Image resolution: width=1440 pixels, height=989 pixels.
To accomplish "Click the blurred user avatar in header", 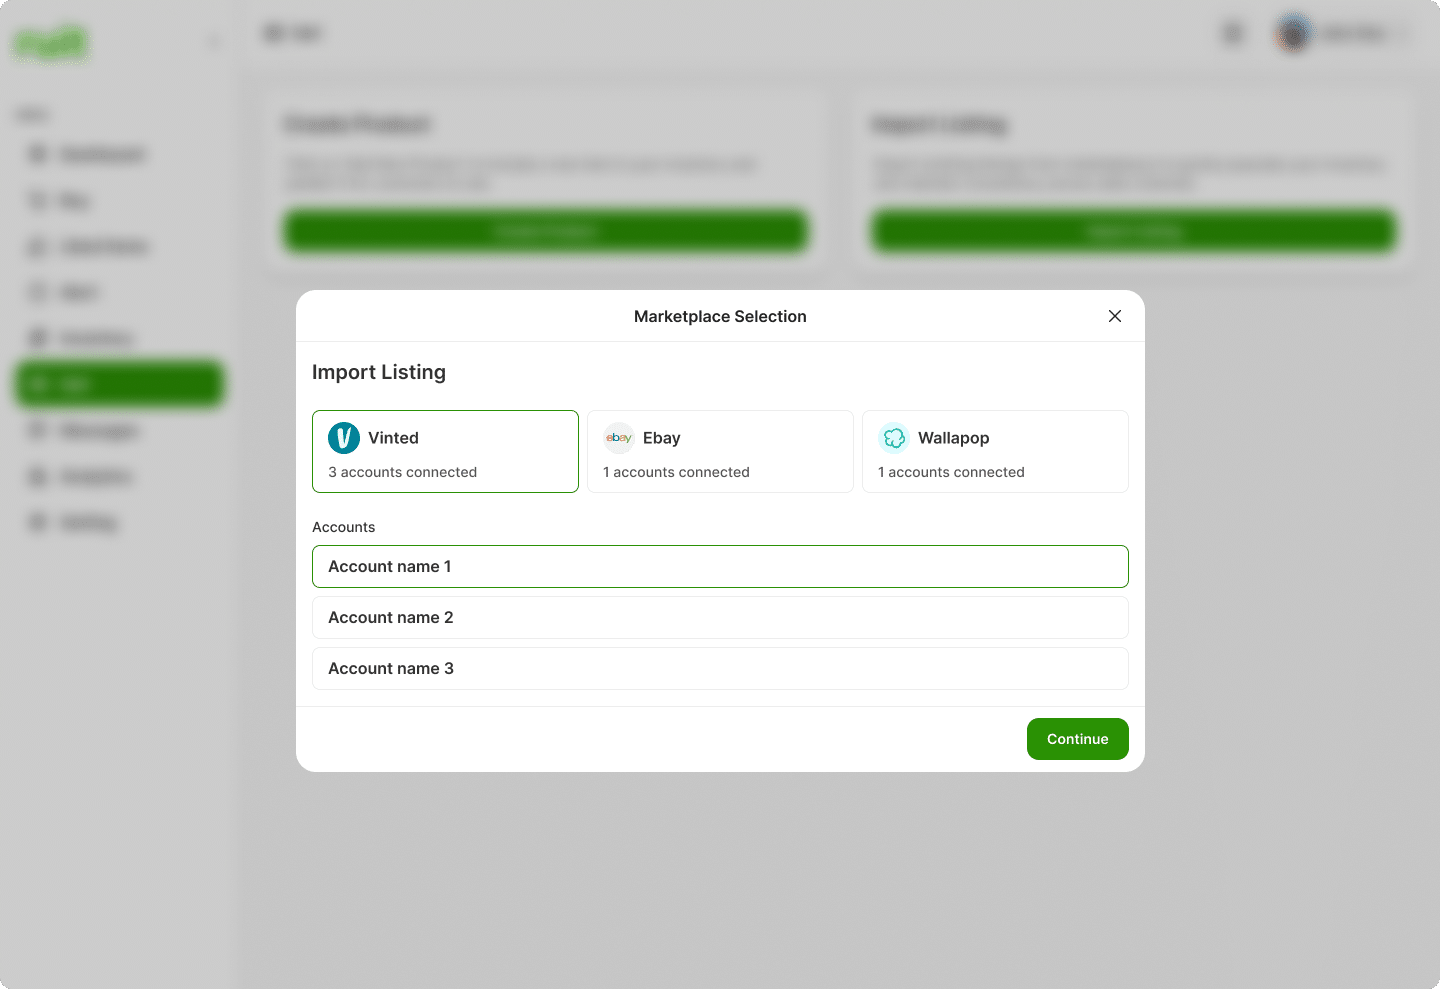I will point(1293,34).
